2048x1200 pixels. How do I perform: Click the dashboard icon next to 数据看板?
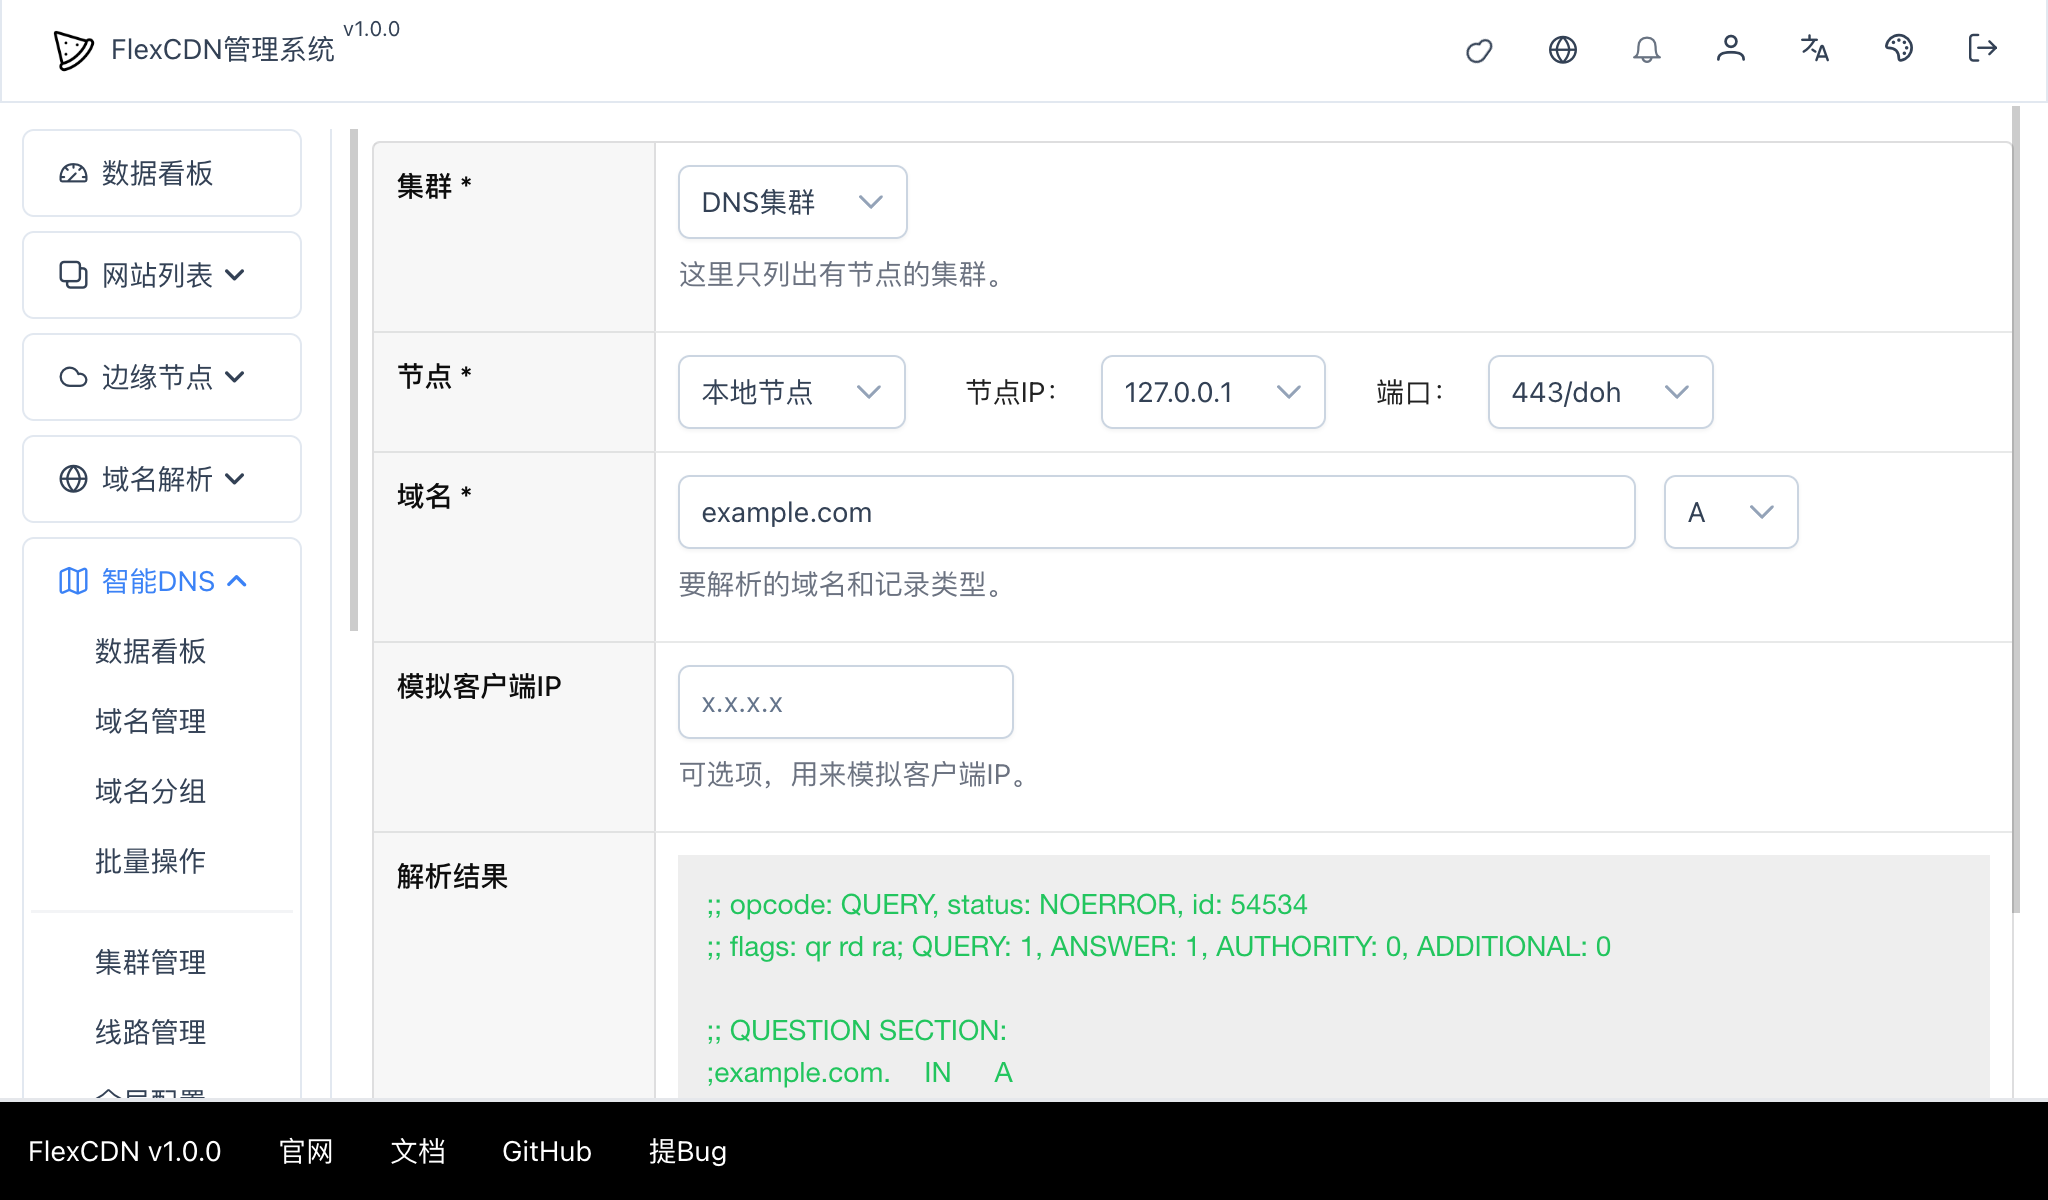[x=71, y=173]
